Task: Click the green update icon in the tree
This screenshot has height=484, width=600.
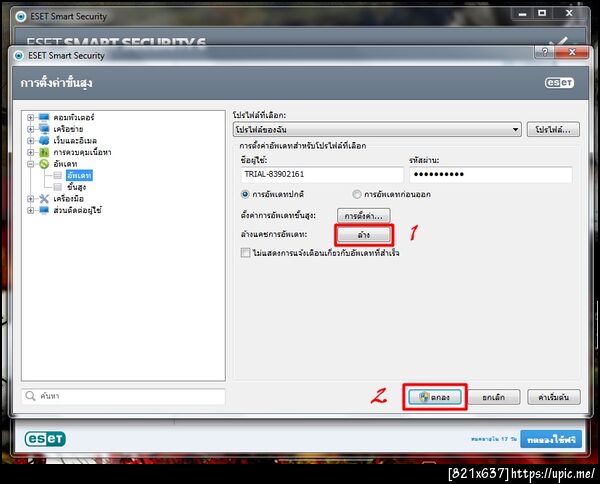Action: (x=44, y=164)
